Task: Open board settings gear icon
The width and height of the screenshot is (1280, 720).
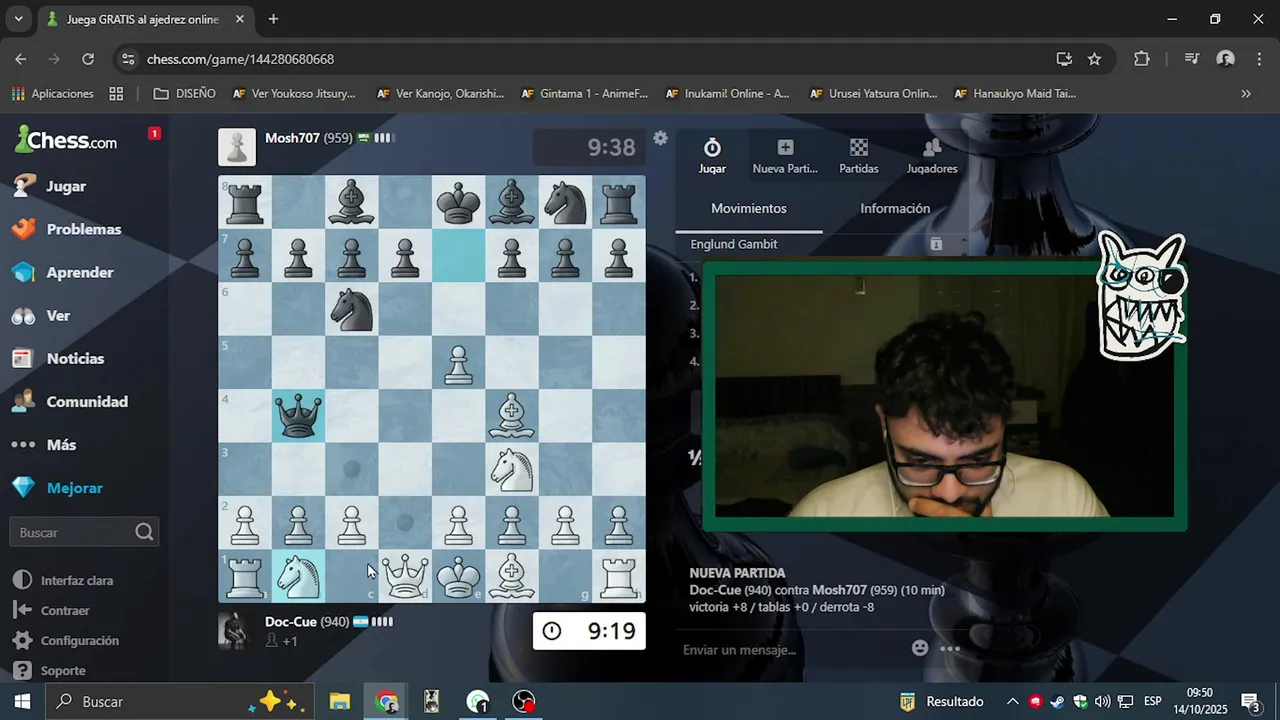Action: point(660,138)
